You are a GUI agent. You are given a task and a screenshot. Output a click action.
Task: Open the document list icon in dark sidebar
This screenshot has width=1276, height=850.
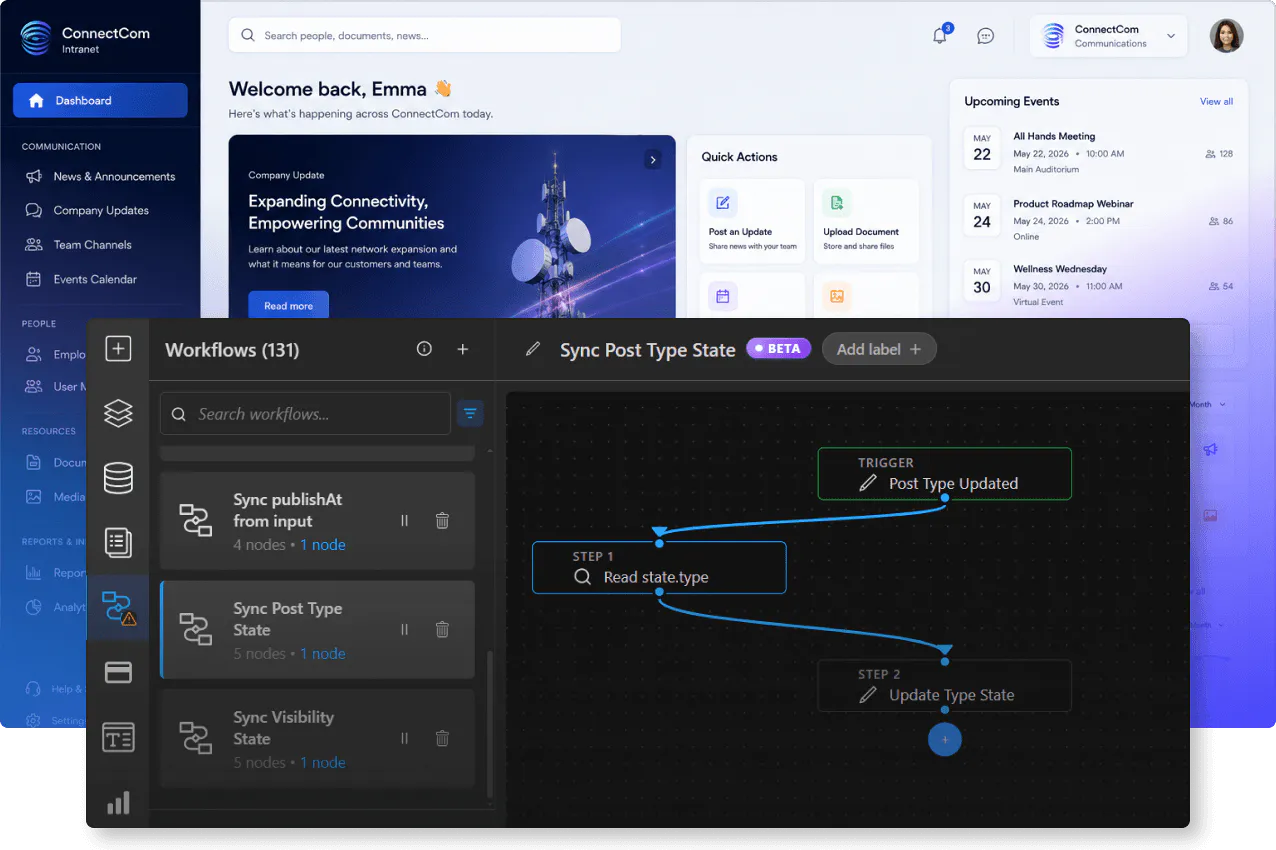[118, 543]
